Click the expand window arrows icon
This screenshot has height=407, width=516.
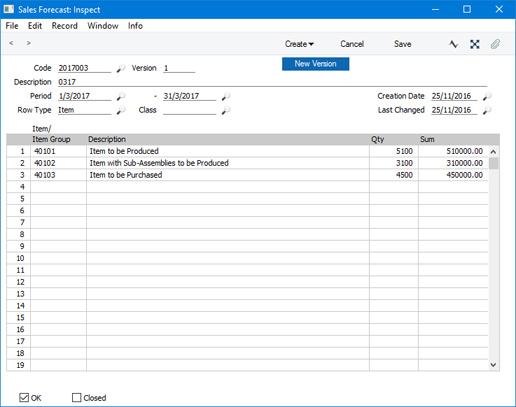(x=475, y=44)
